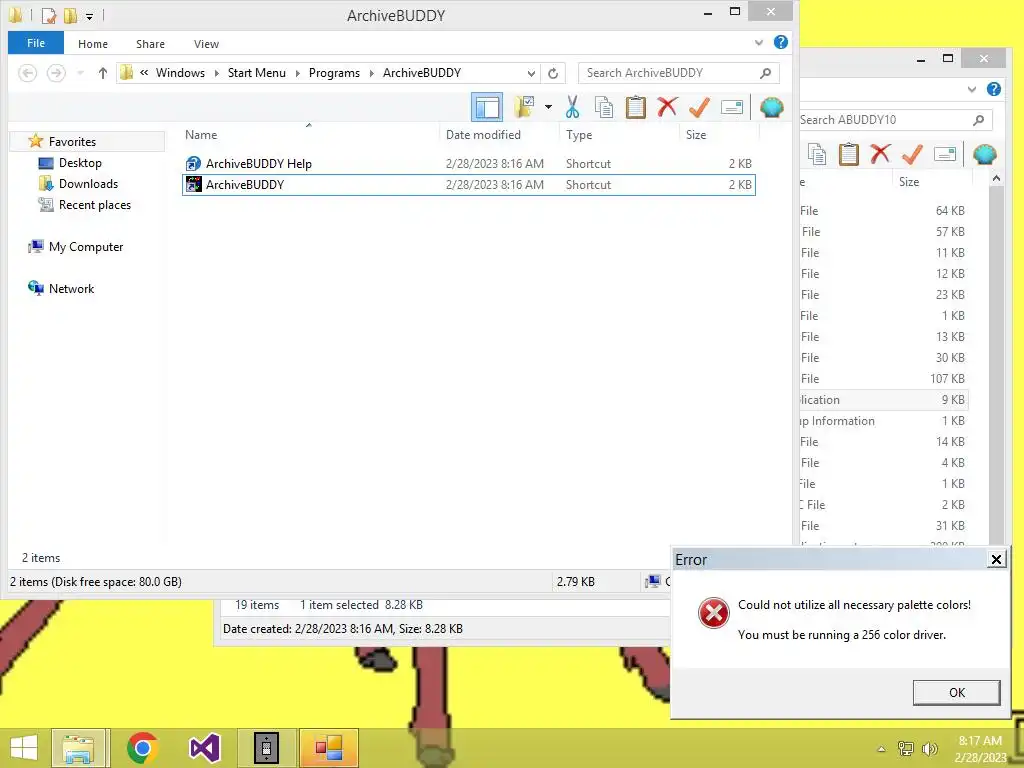Go up one folder level
This screenshot has width=1024, height=768.
coord(103,73)
